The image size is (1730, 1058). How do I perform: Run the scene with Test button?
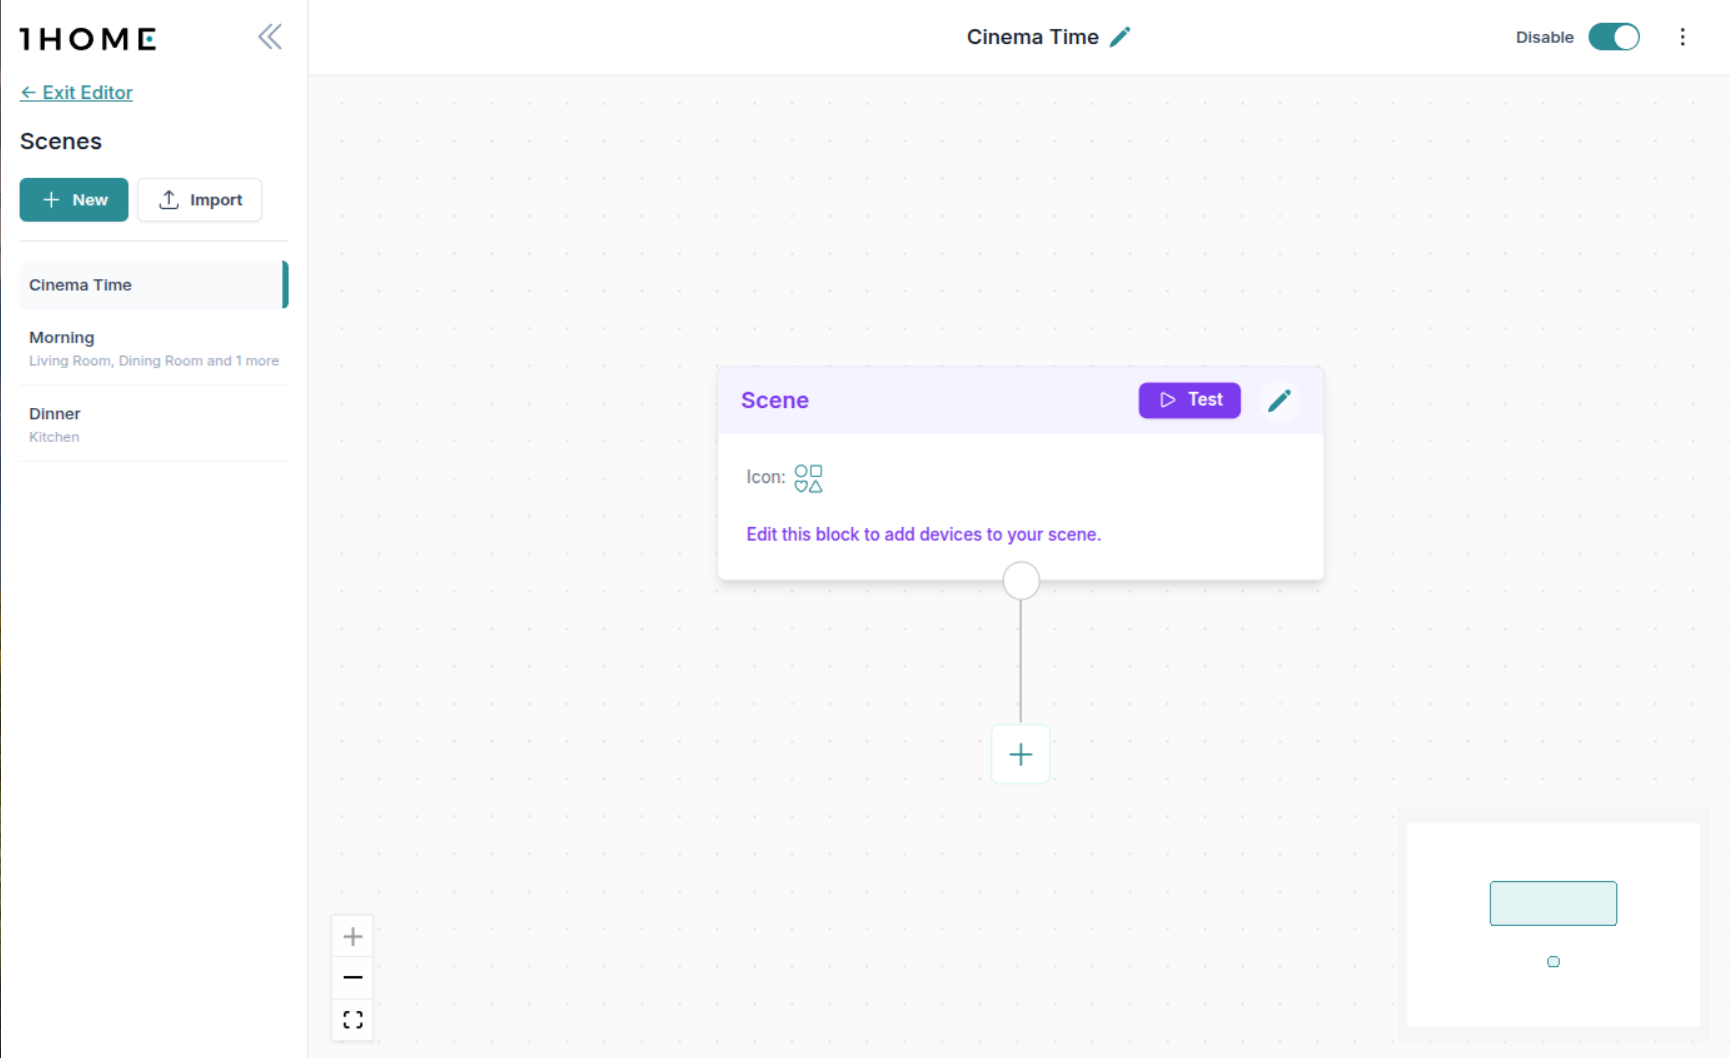coord(1189,400)
